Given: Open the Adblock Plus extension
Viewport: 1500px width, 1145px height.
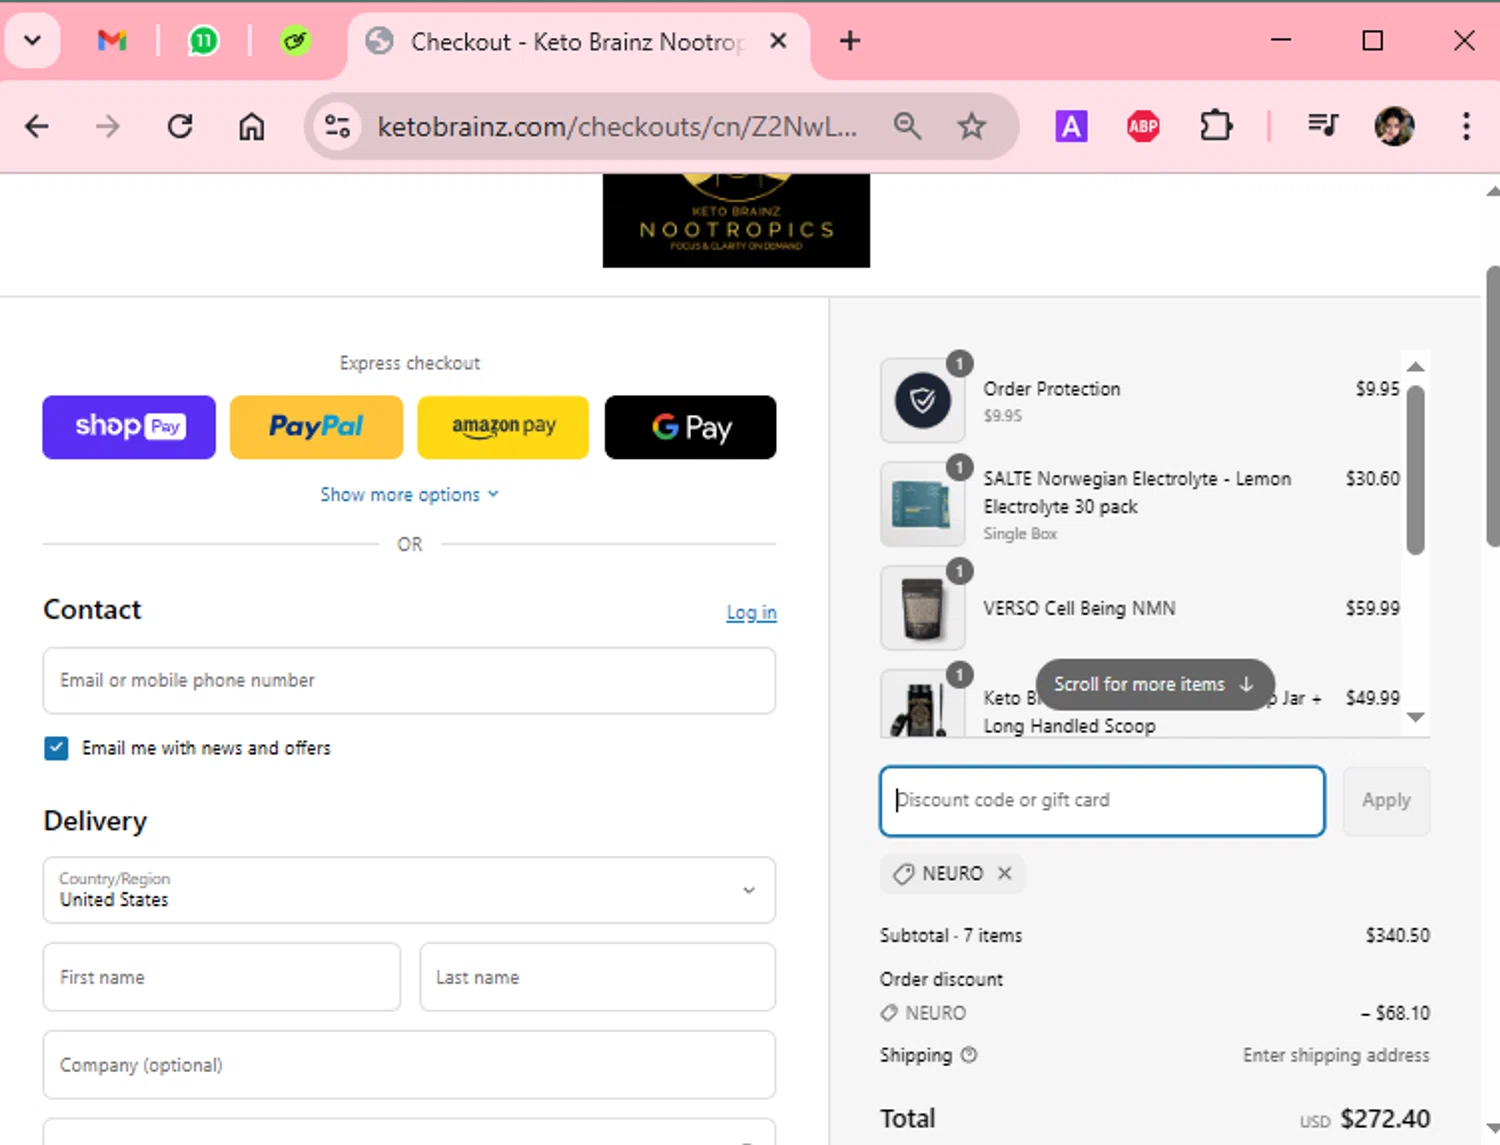Looking at the screenshot, I should [1143, 126].
